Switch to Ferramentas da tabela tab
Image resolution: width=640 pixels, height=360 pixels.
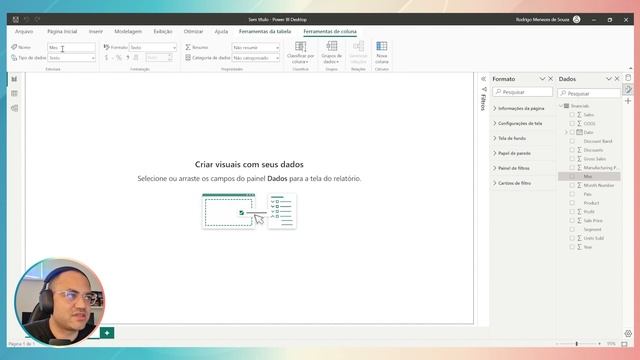[265, 31]
